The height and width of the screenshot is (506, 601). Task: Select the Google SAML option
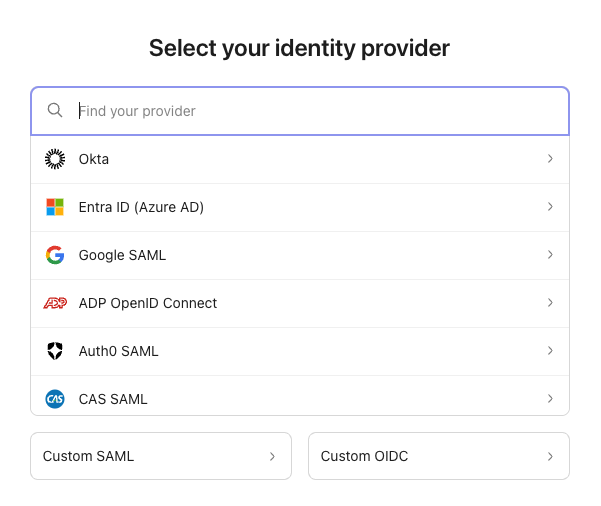122,255
